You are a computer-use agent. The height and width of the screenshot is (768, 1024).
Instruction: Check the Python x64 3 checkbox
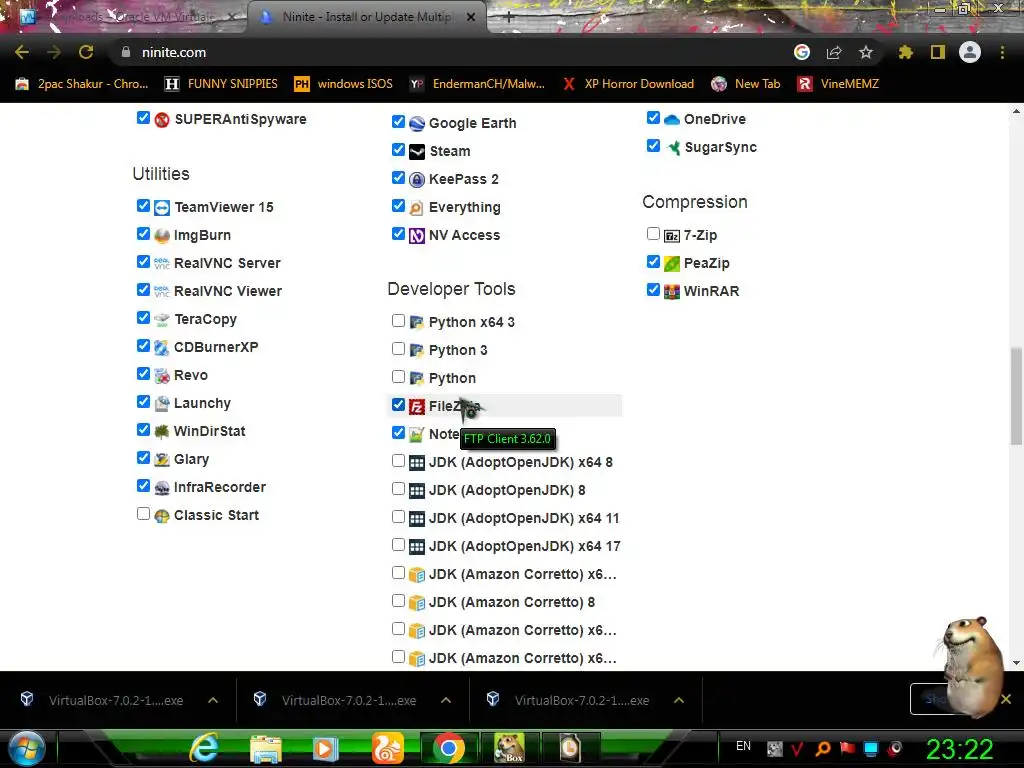pos(398,321)
